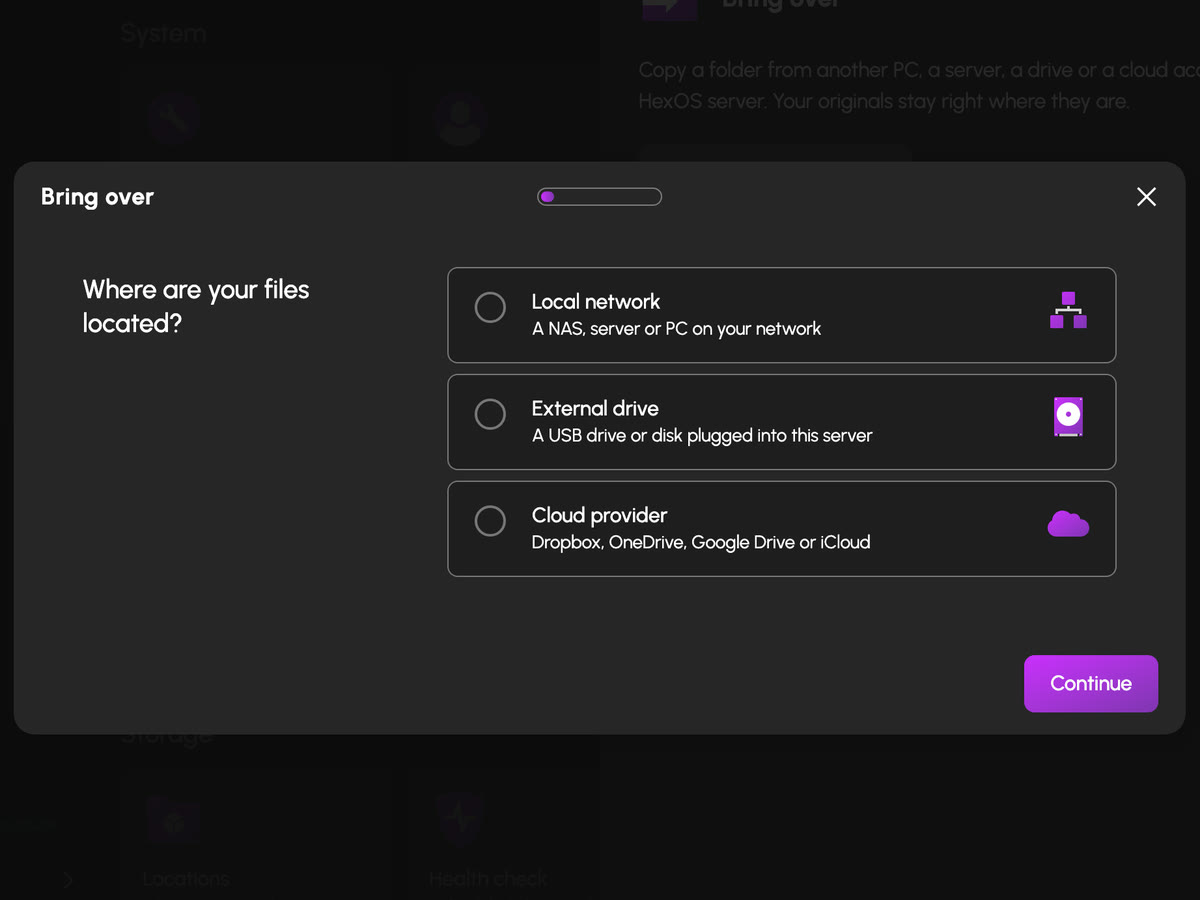Click the dimmed Locations icon in background
Screen dimensions: 1200x900
(172, 822)
